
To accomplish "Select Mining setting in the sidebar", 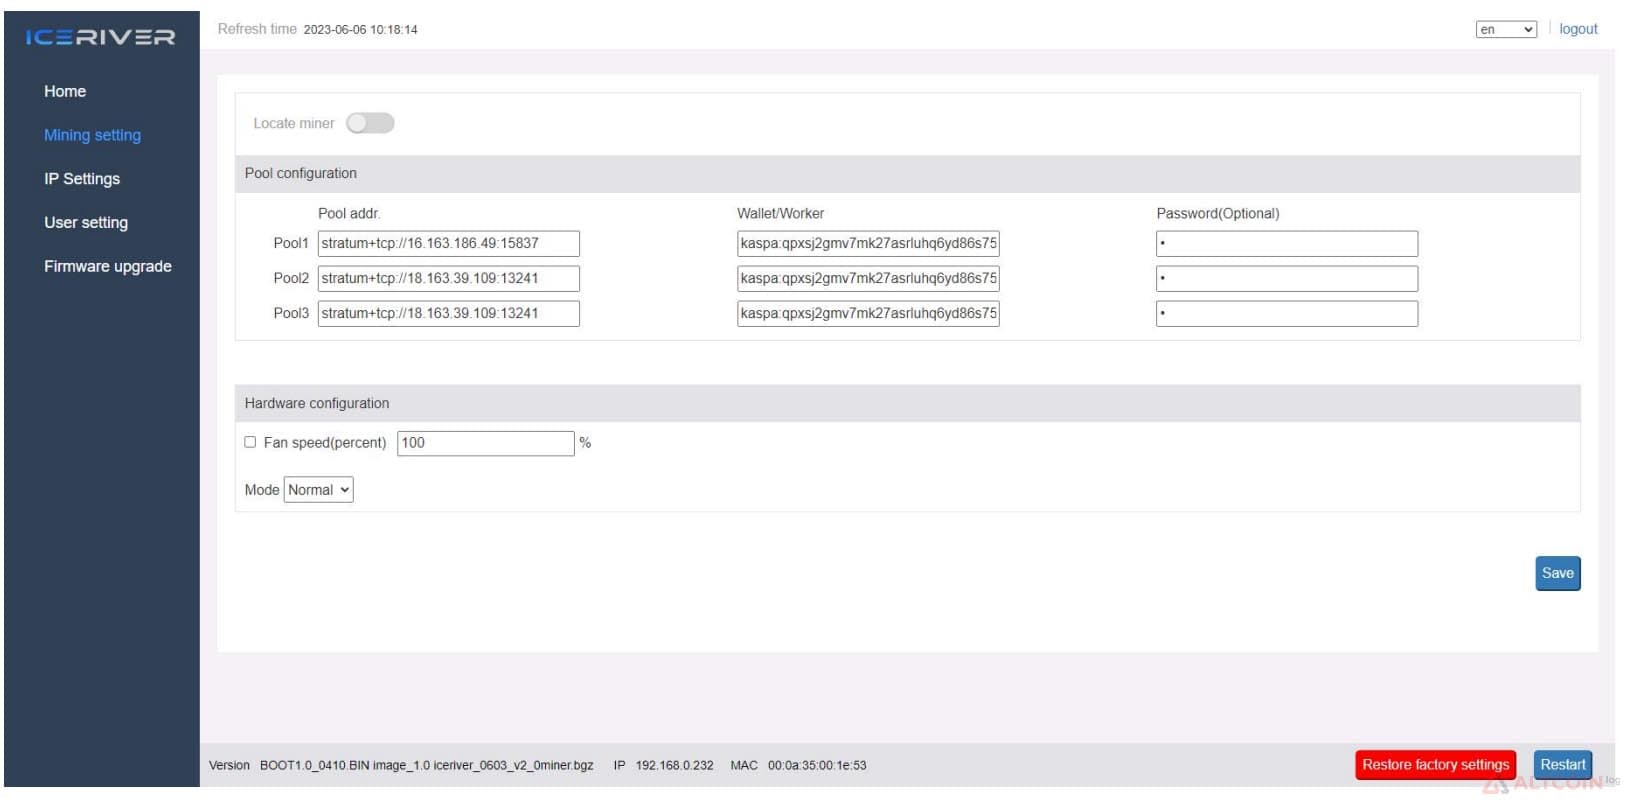I will 92,135.
